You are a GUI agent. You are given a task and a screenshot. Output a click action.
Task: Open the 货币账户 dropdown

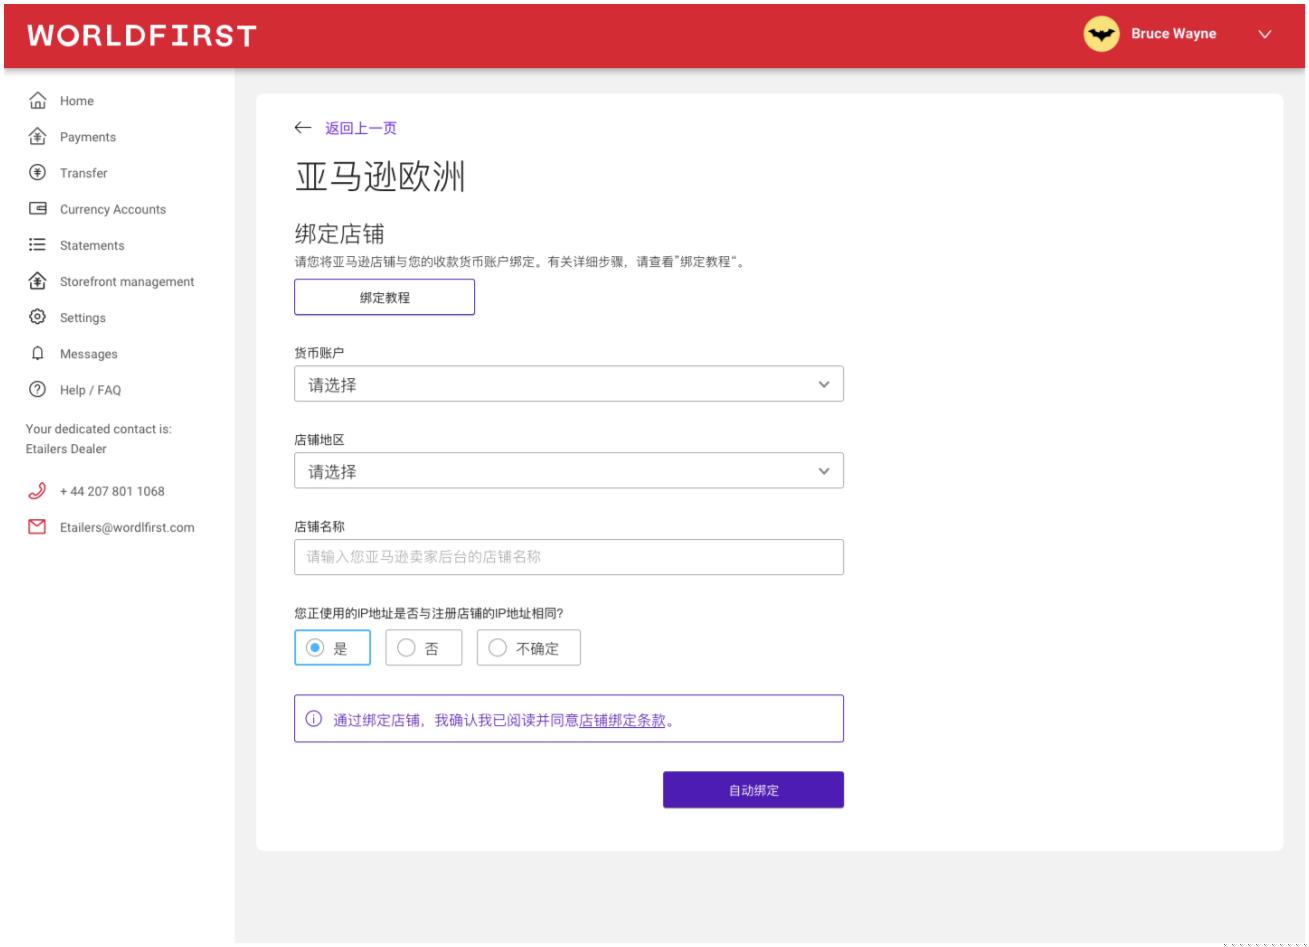tap(568, 384)
